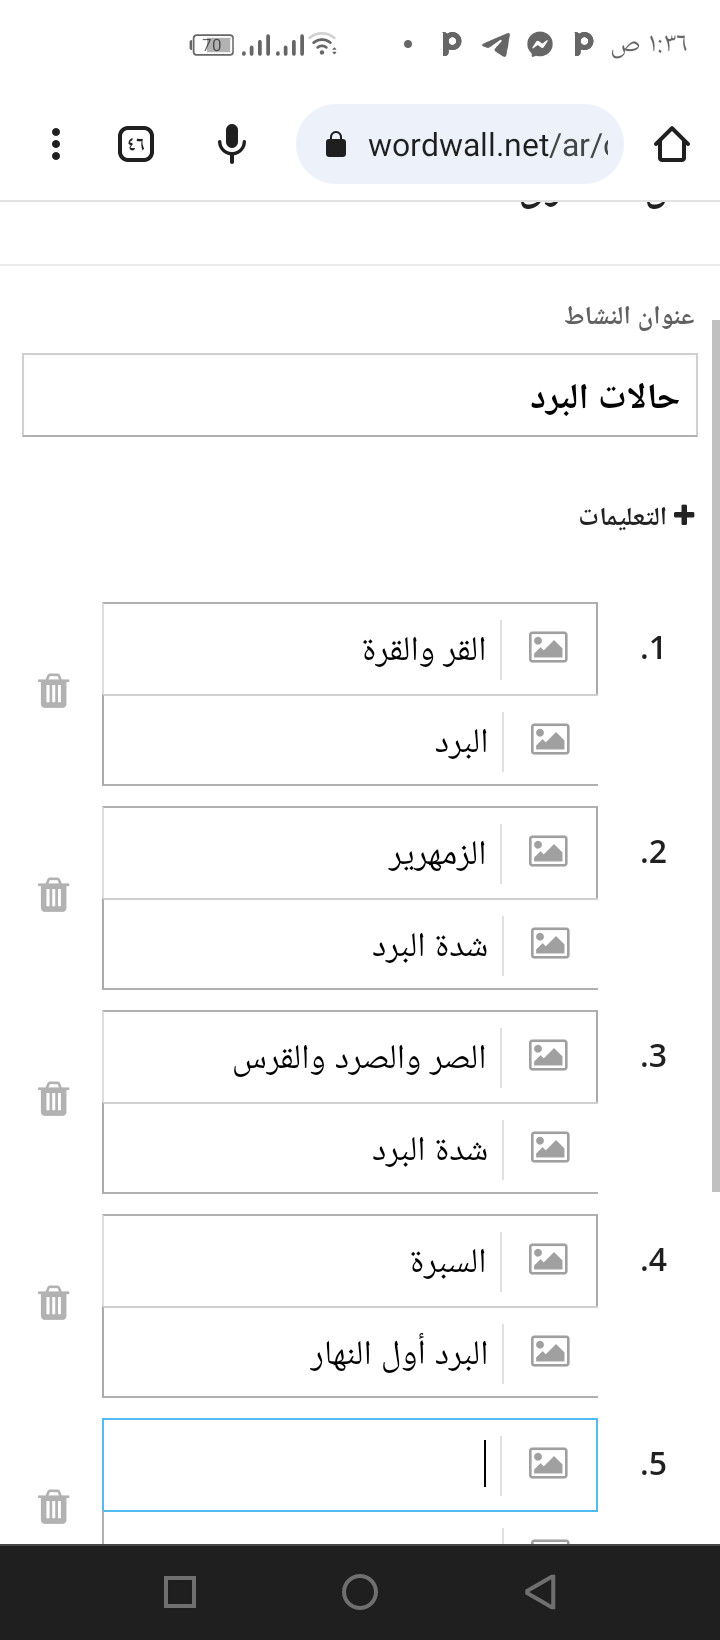Open the browser three-dot menu
Viewport: 720px width, 1640px height.
click(56, 145)
